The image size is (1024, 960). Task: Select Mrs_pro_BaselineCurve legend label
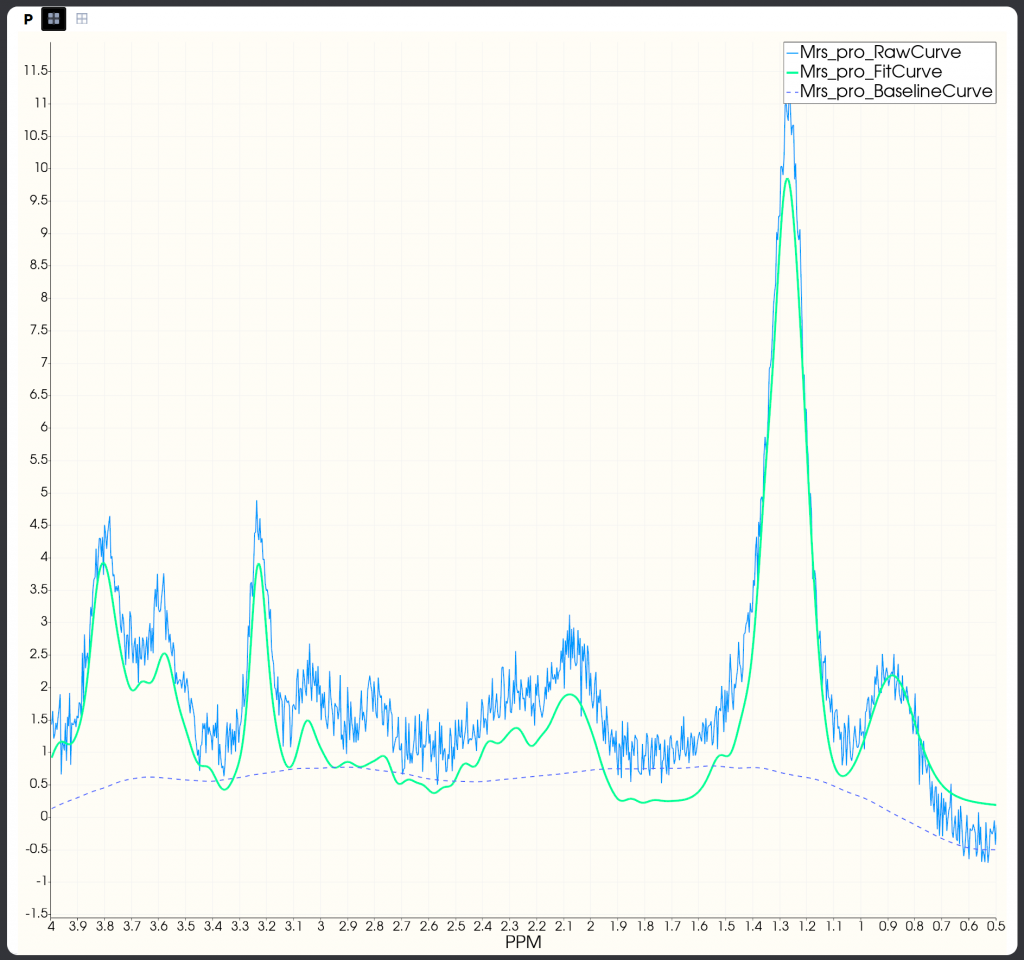(896, 92)
